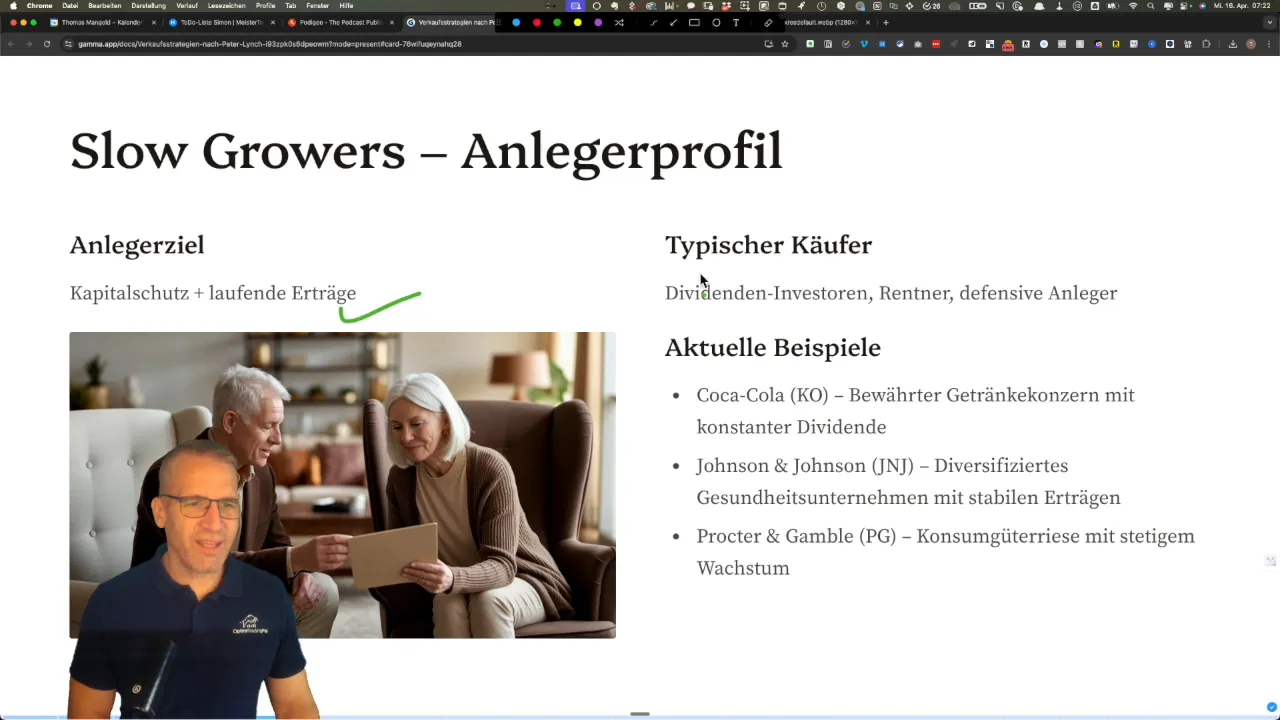Open a new browser tab
The image size is (1280, 720).
pyautogui.click(x=885, y=22)
